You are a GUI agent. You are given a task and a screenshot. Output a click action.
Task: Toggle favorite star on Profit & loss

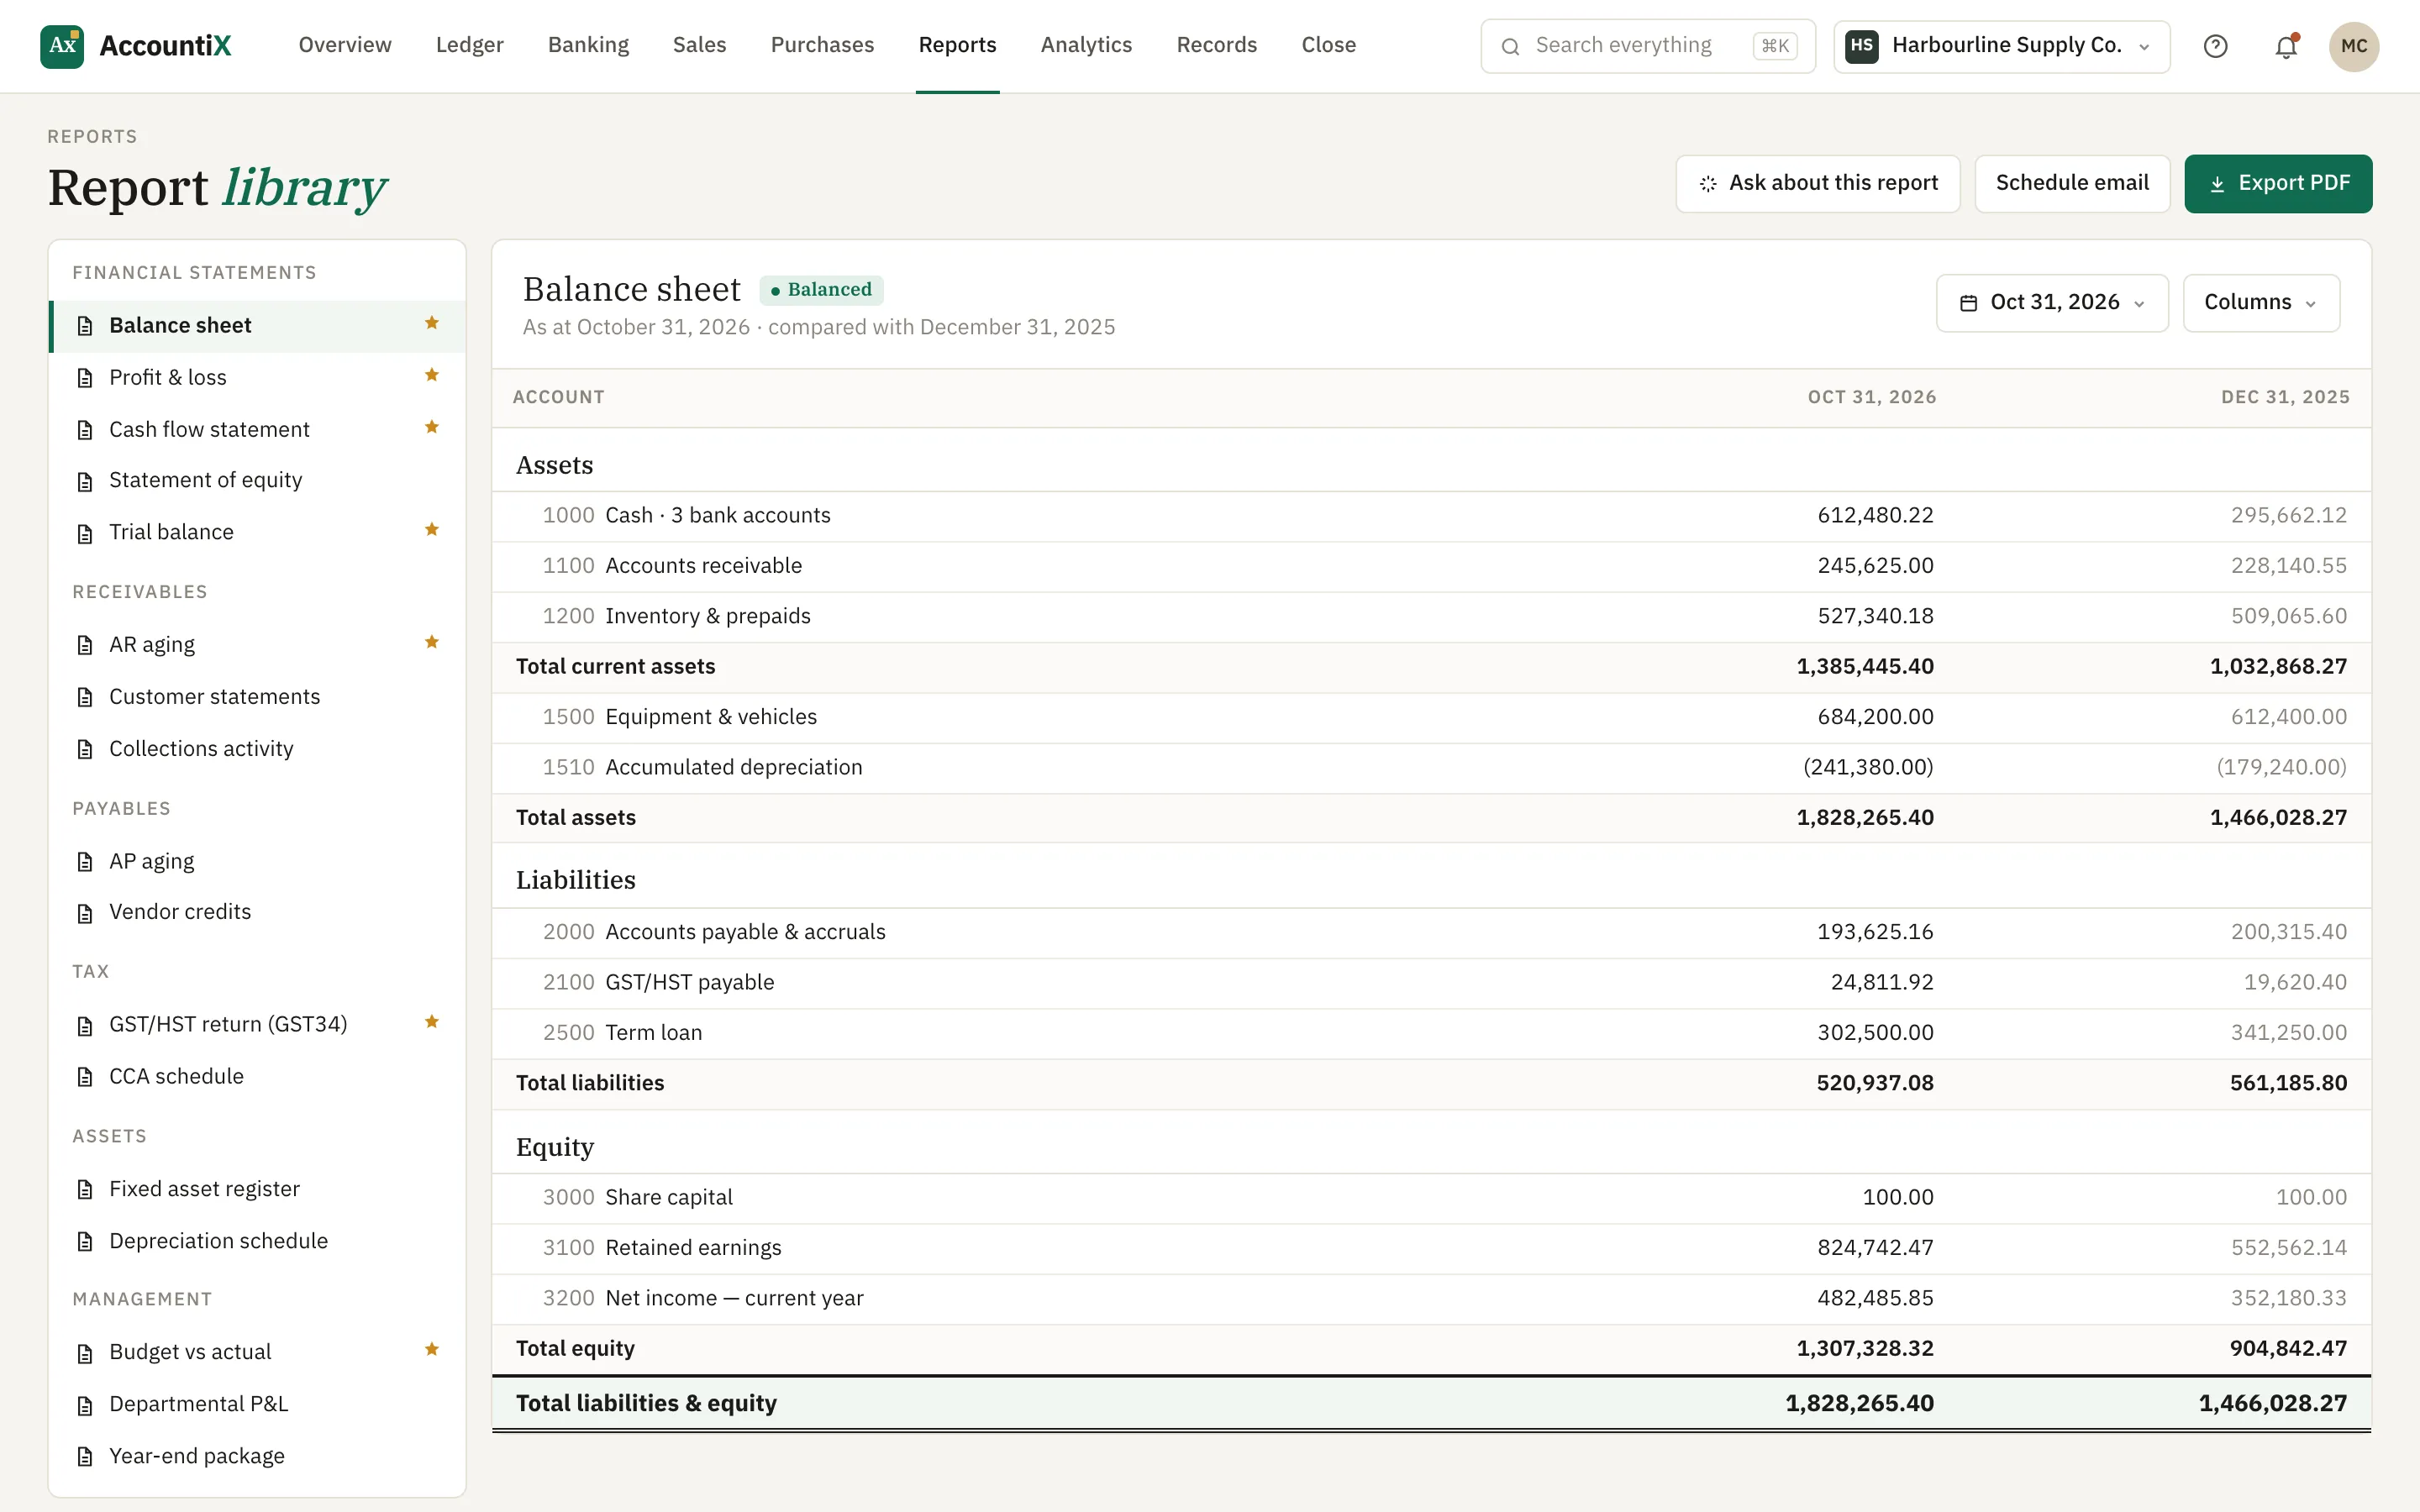(x=432, y=375)
